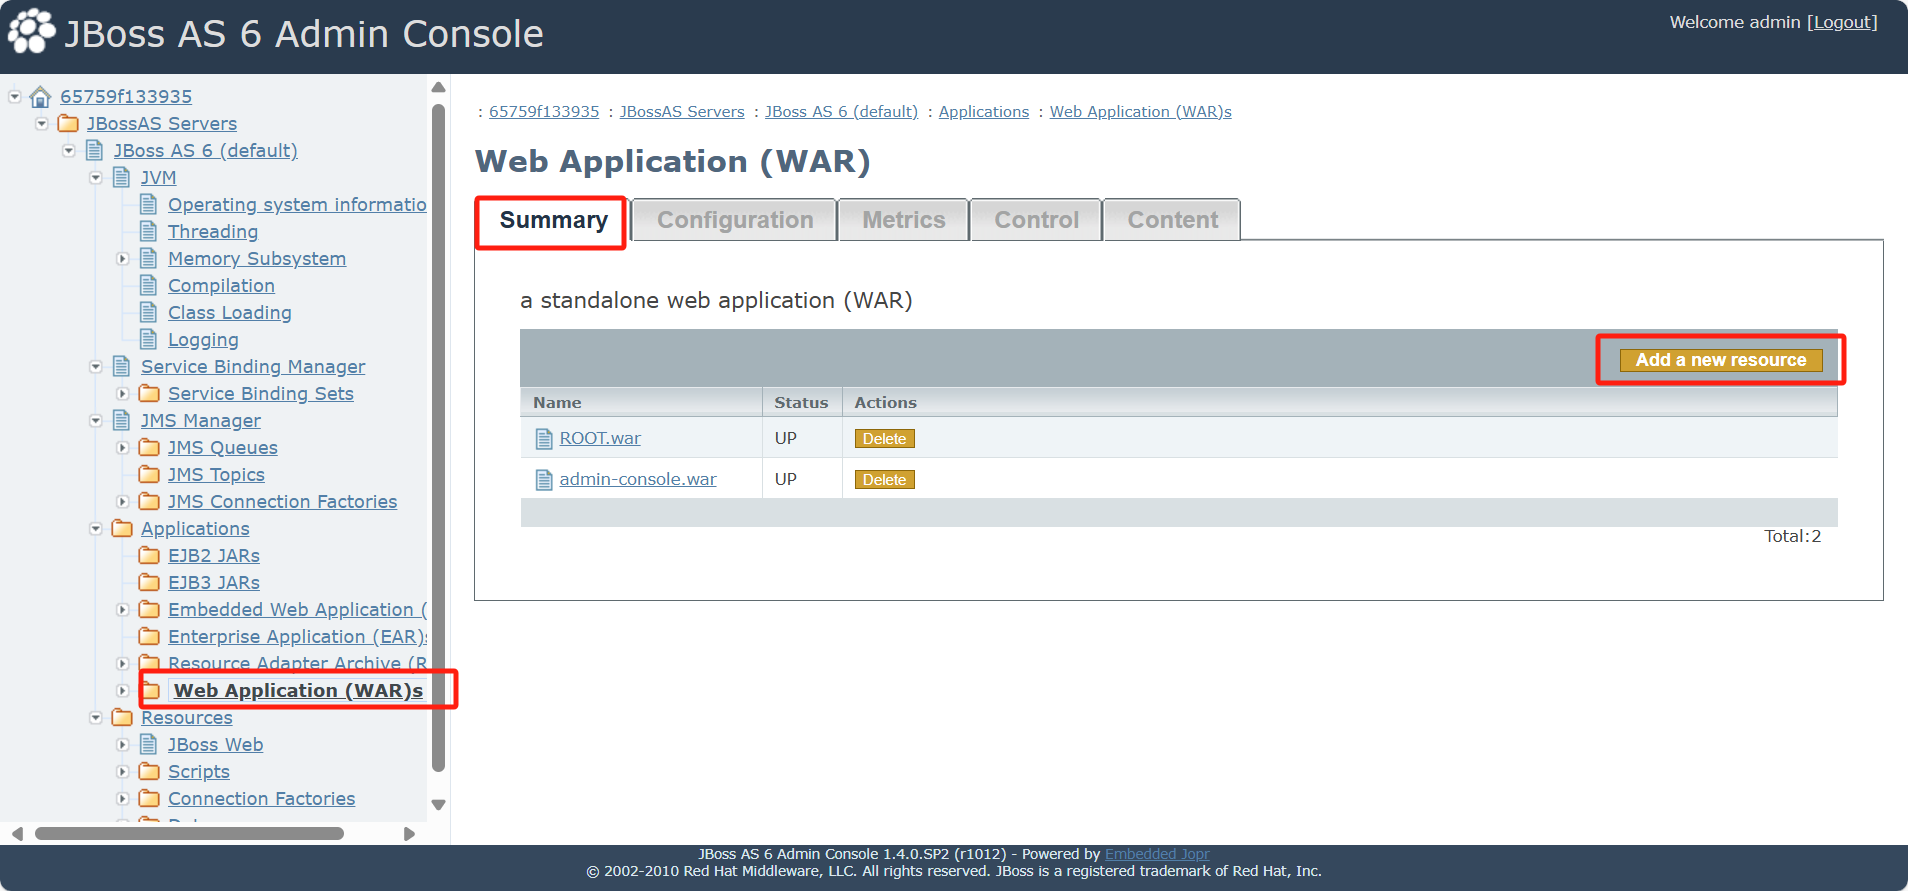
Task: Click the Status column header
Action: pyautogui.click(x=801, y=403)
